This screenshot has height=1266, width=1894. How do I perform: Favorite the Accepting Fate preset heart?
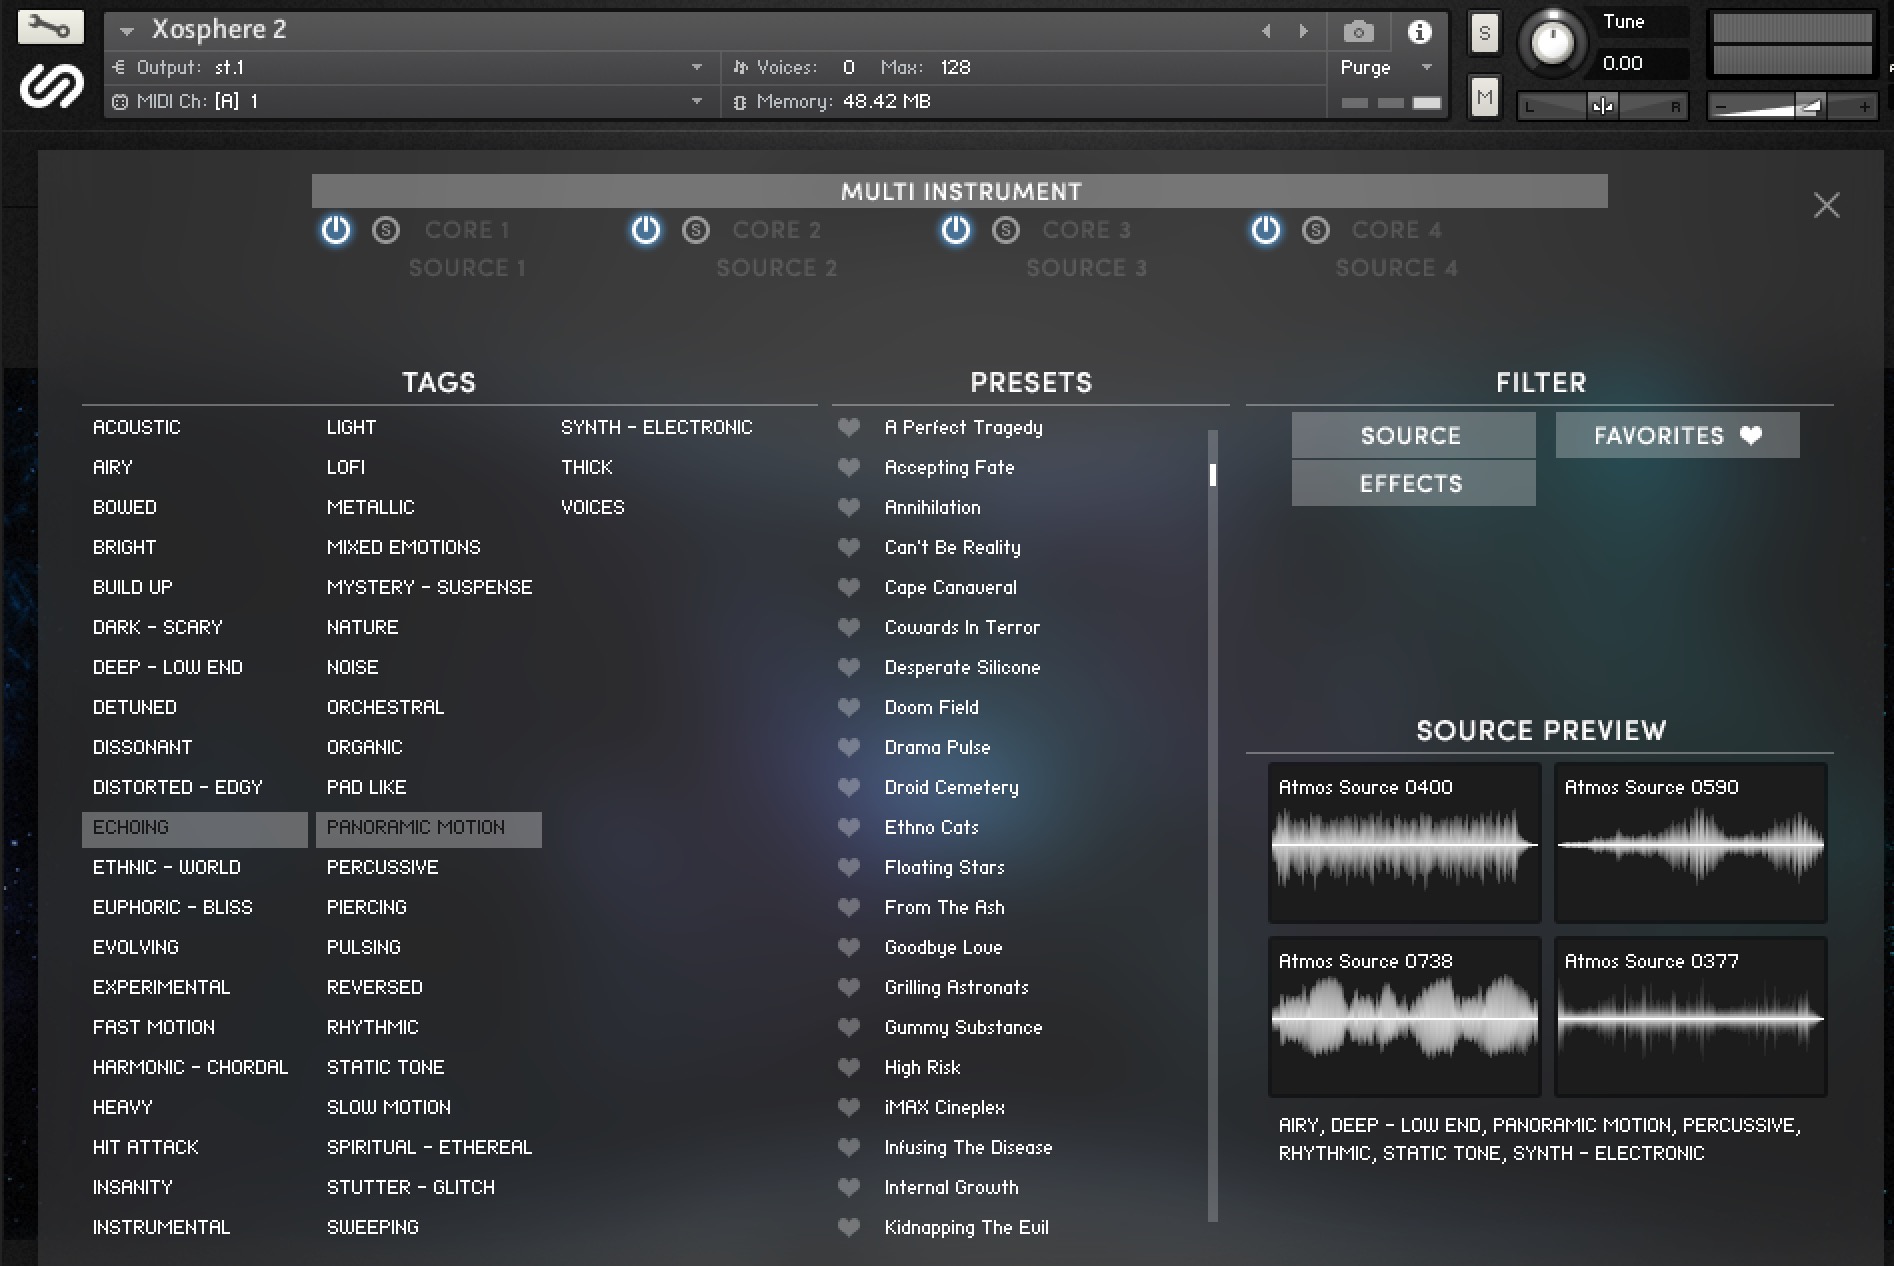tap(849, 467)
